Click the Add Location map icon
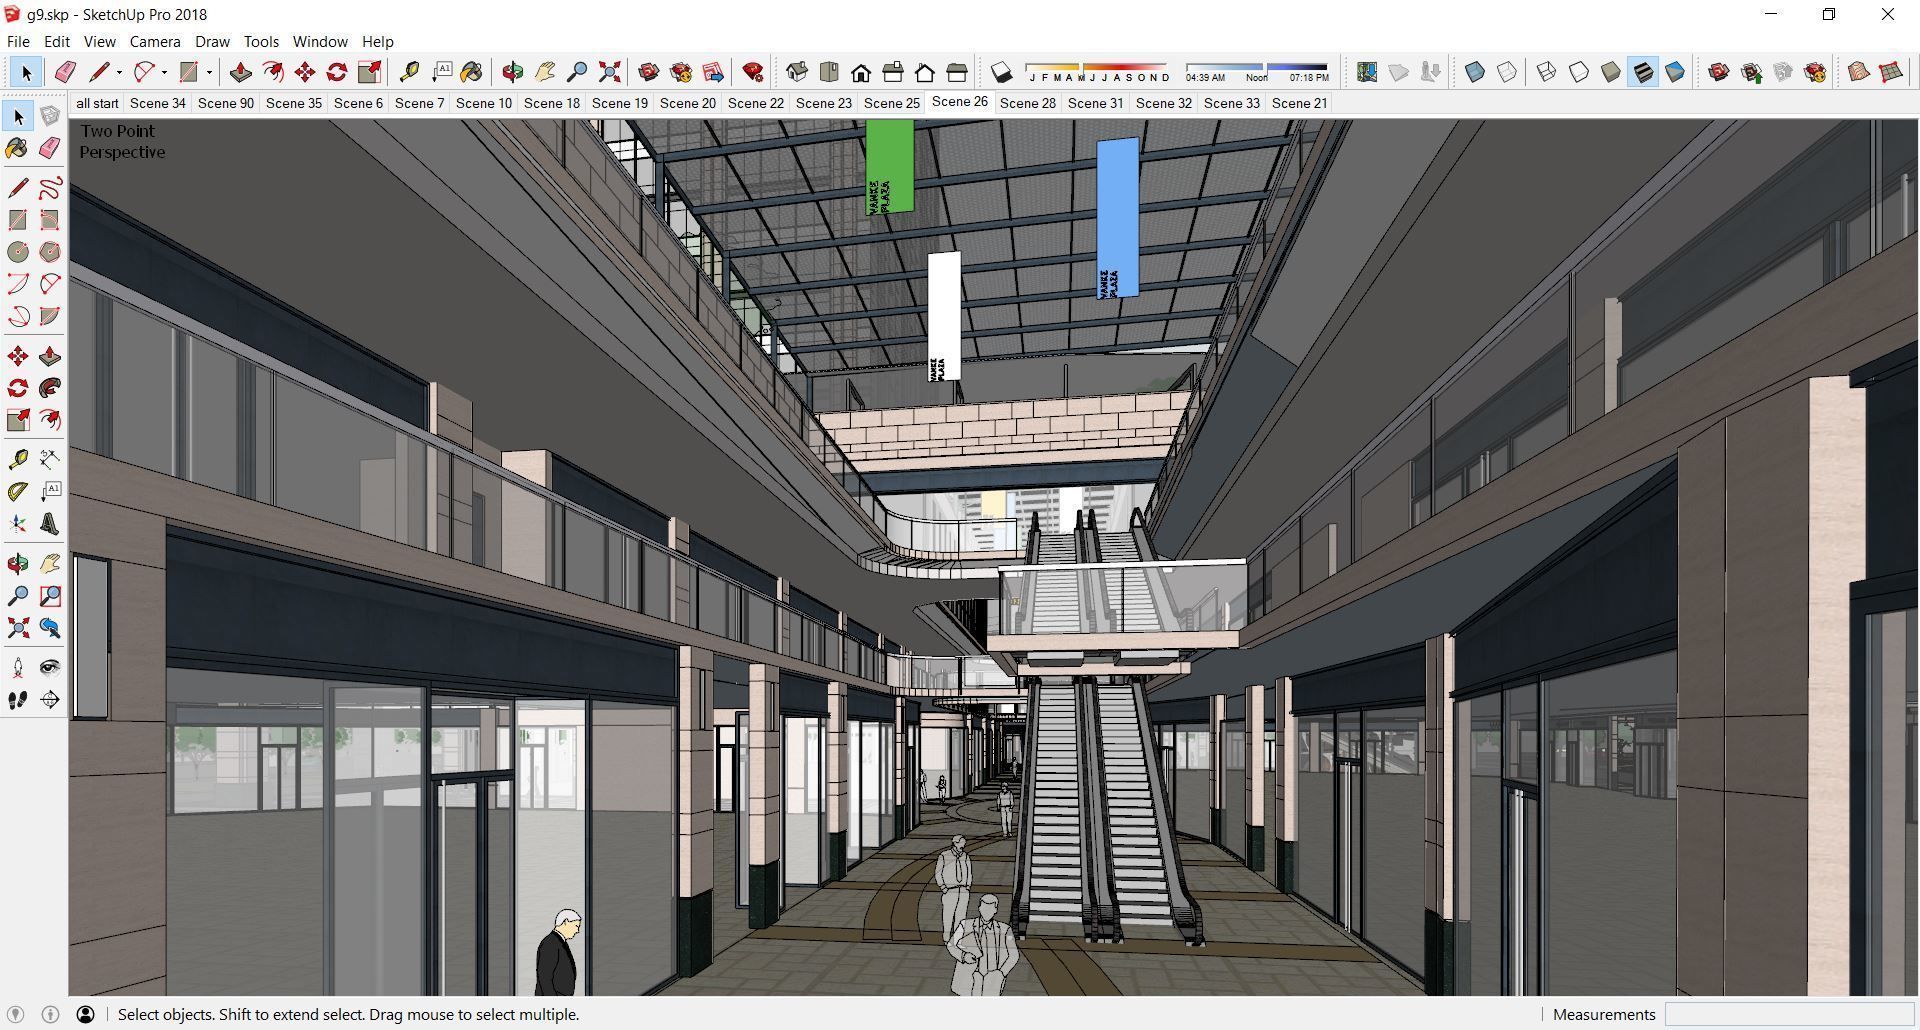The image size is (1920, 1030). click(x=1367, y=72)
